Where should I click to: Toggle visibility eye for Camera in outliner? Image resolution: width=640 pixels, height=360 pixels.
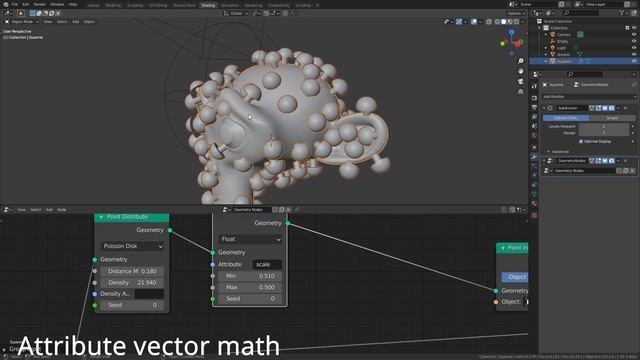click(634, 34)
